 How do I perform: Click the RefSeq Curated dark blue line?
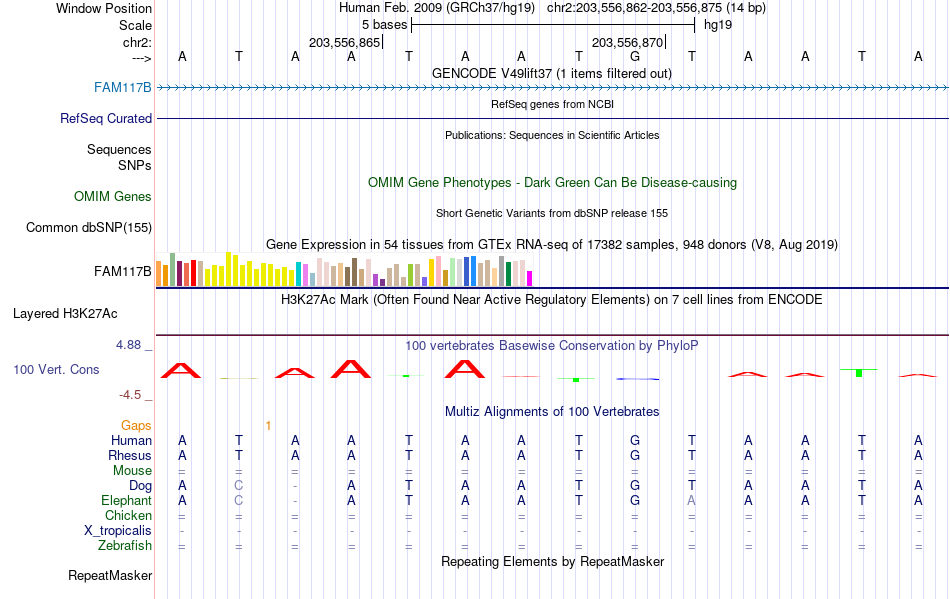click(x=552, y=119)
